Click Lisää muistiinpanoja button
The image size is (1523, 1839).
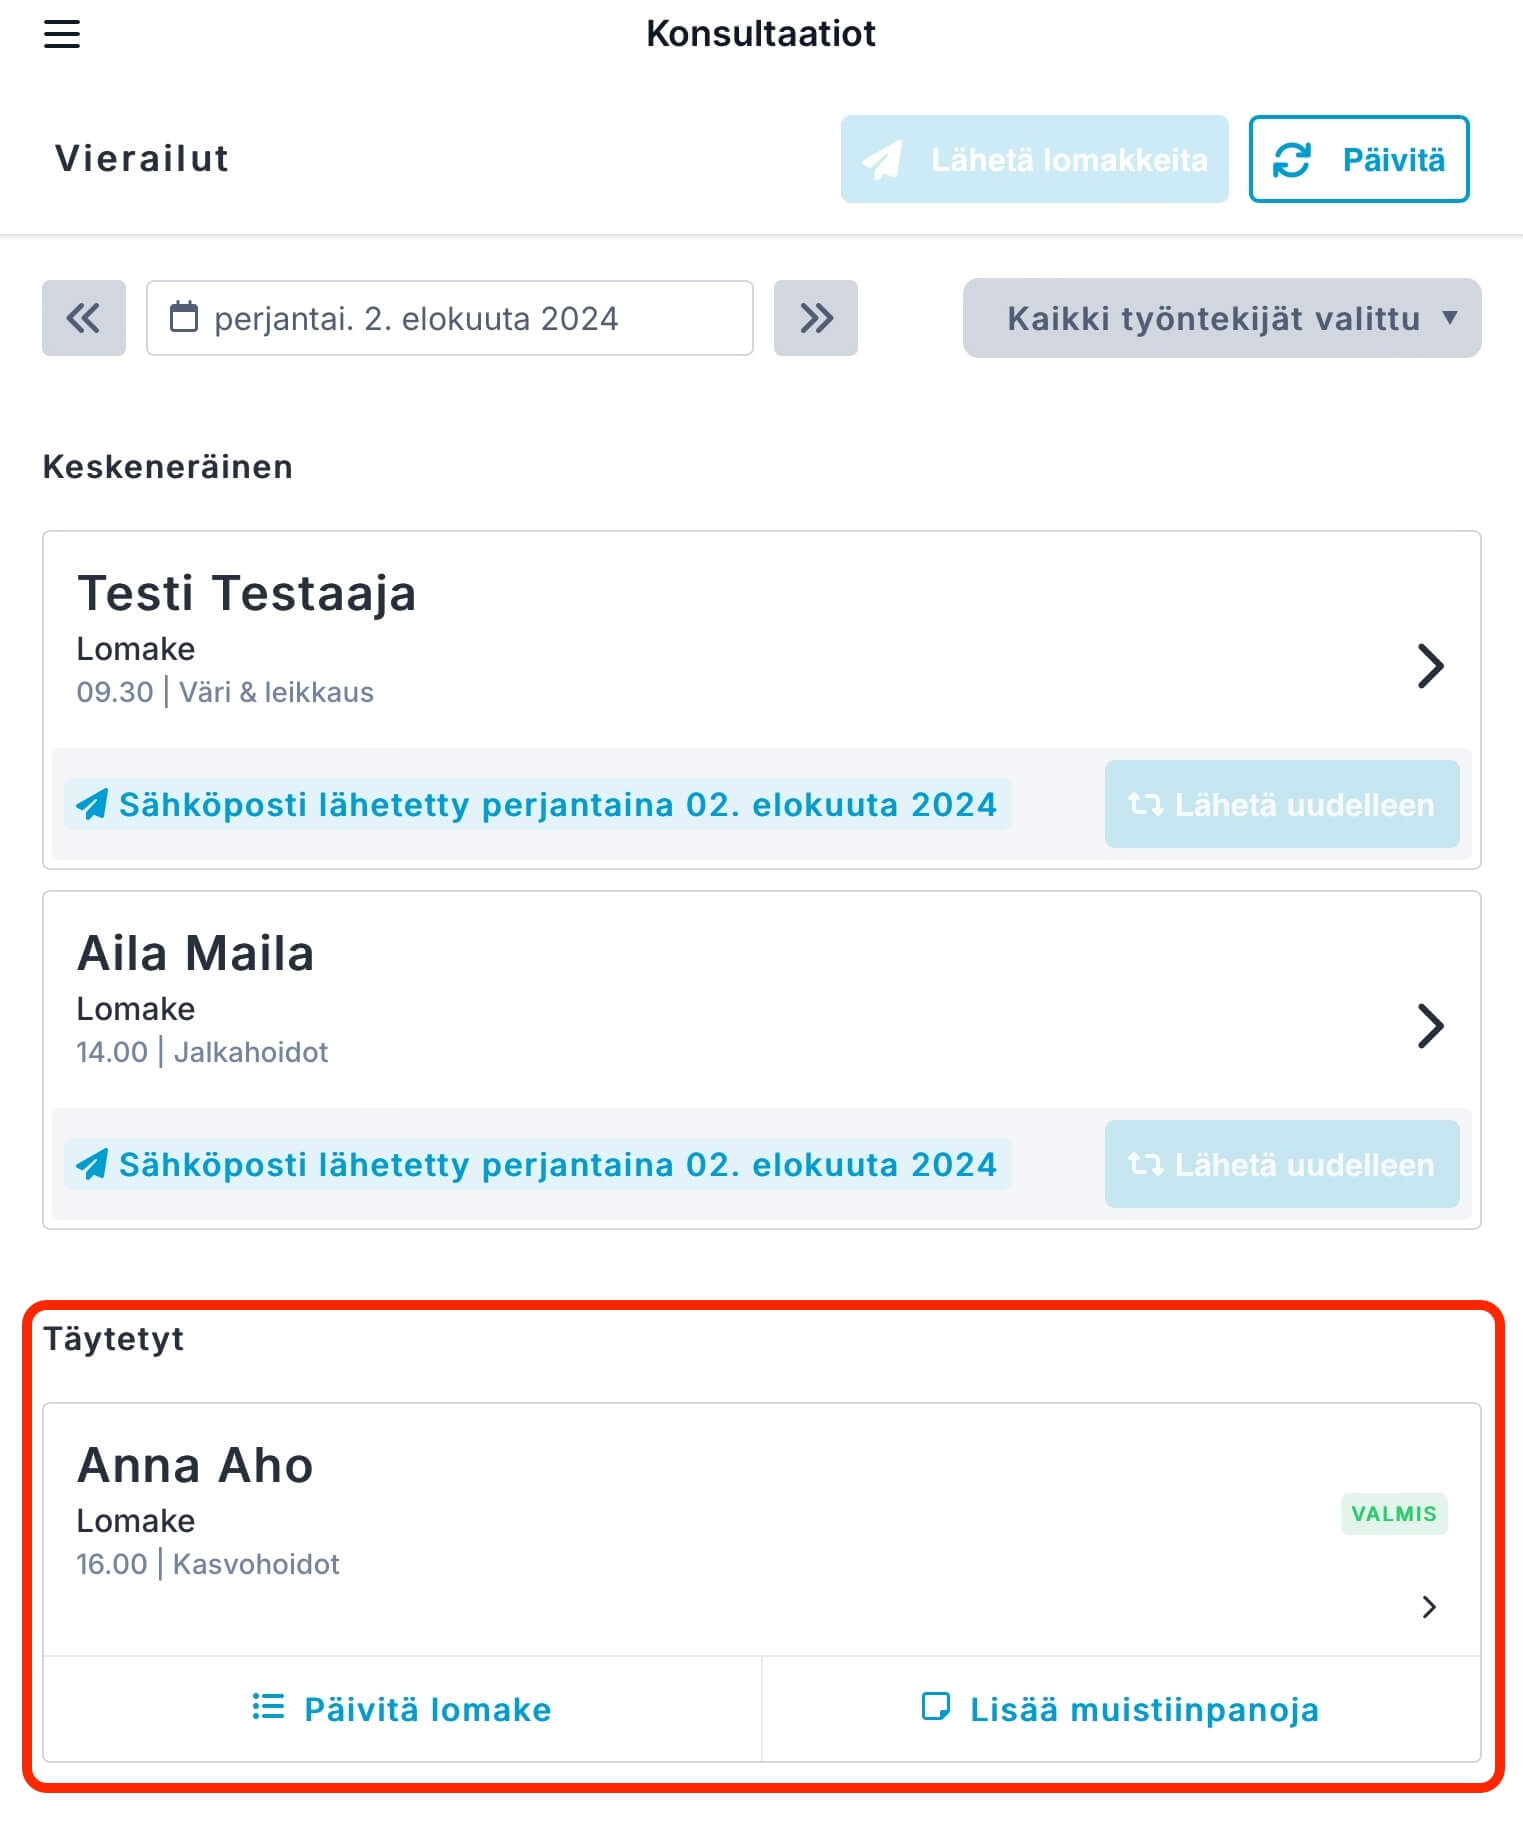coord(1121,1709)
